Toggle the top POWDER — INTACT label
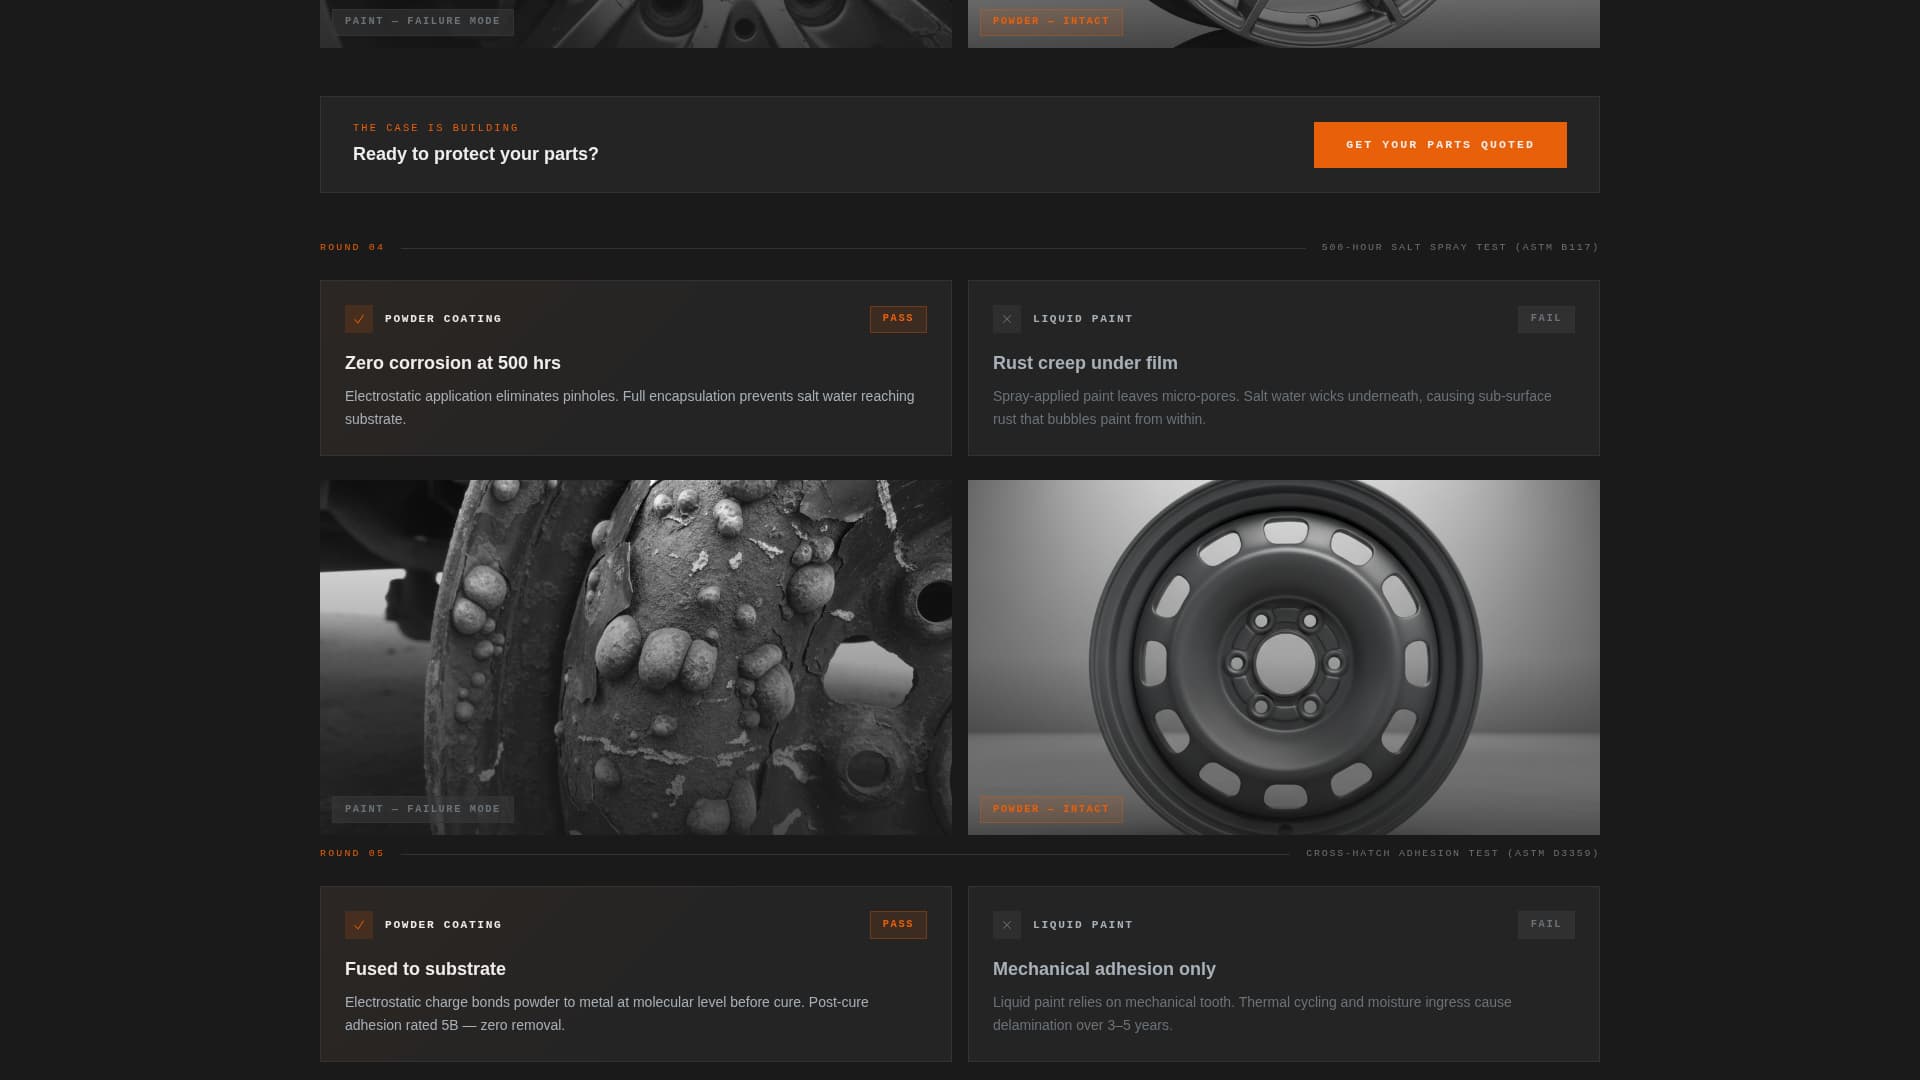Viewport: 1920px width, 1080px height. click(1050, 20)
